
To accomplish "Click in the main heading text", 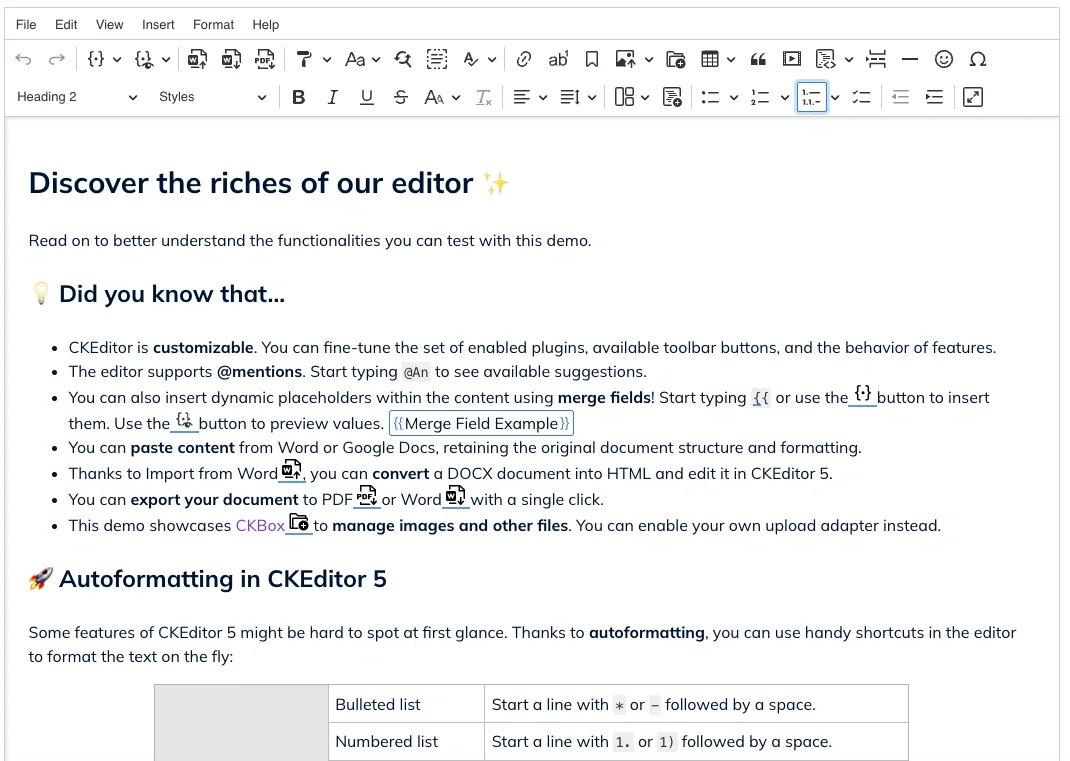I will 250,183.
